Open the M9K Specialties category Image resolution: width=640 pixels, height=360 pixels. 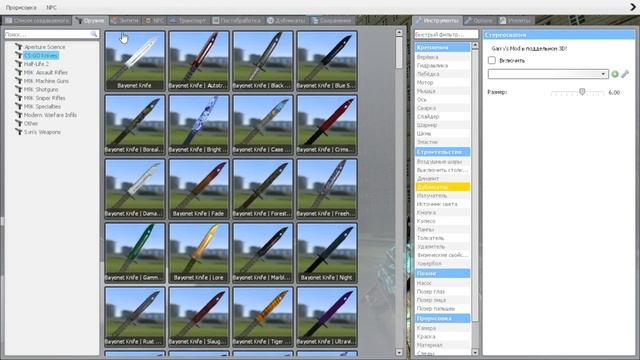click(x=42, y=107)
